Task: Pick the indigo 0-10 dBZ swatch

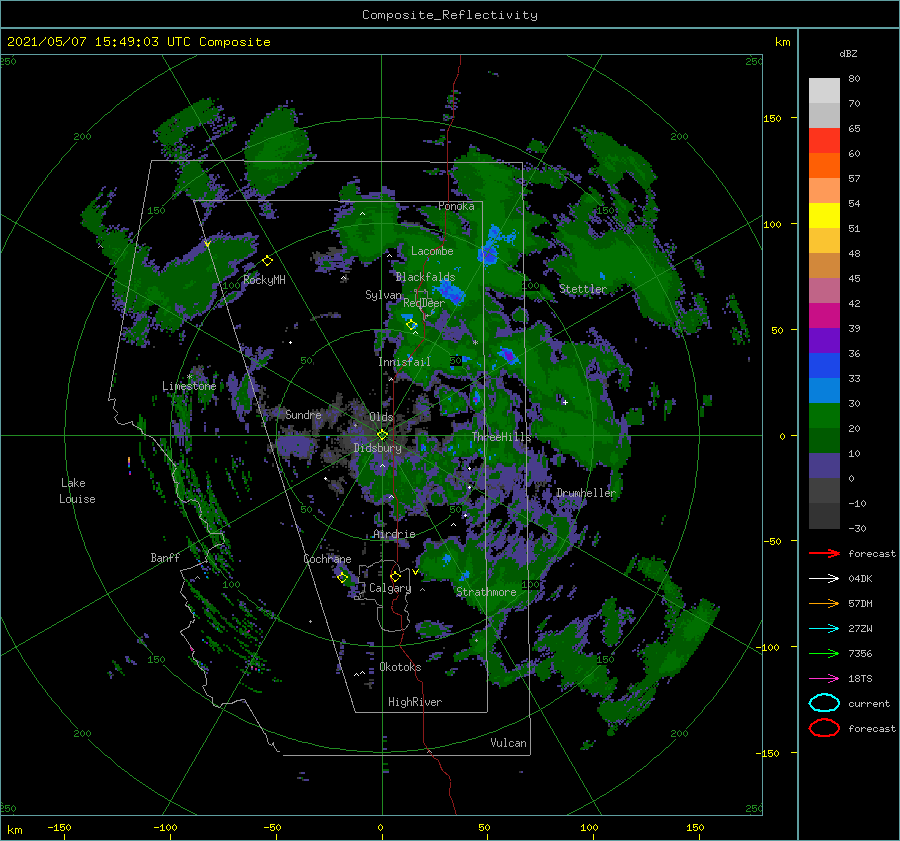Action: click(x=824, y=466)
